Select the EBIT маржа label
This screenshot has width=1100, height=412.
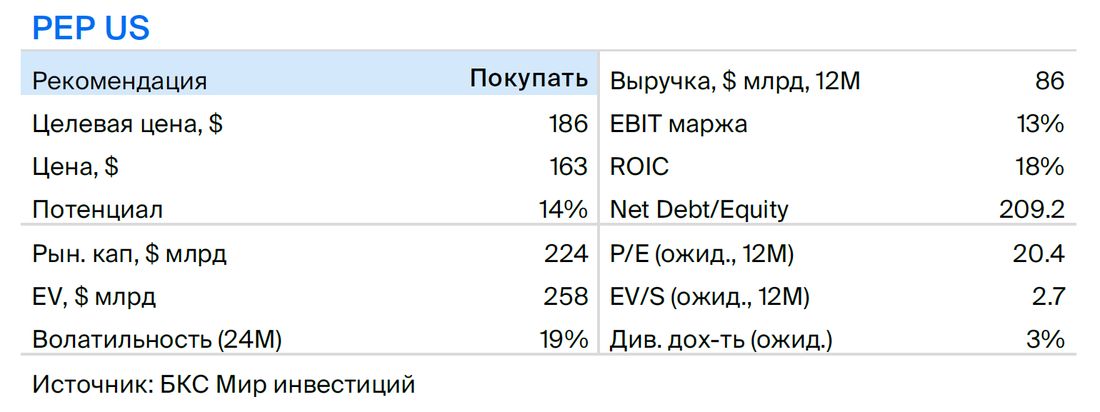678,124
